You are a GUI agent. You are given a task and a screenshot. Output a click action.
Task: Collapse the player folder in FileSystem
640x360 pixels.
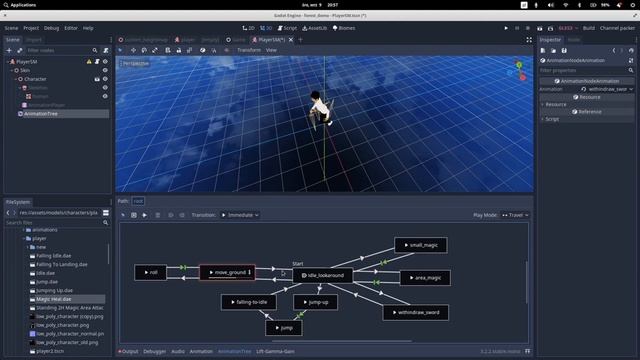[24, 238]
